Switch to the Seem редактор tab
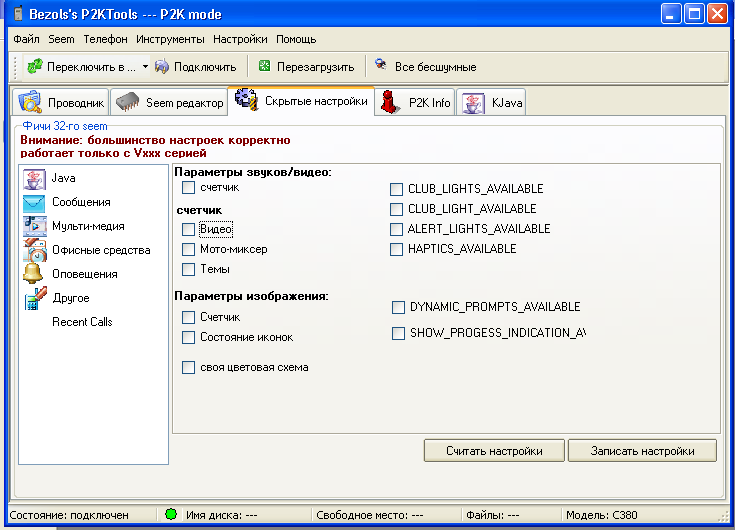Viewport: 735px width, 530px height. (169, 102)
